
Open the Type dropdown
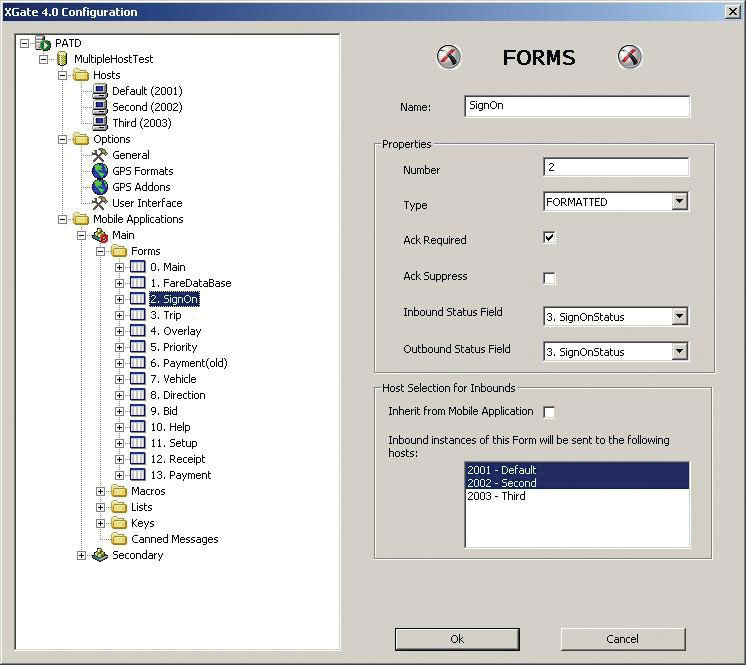[x=679, y=202]
